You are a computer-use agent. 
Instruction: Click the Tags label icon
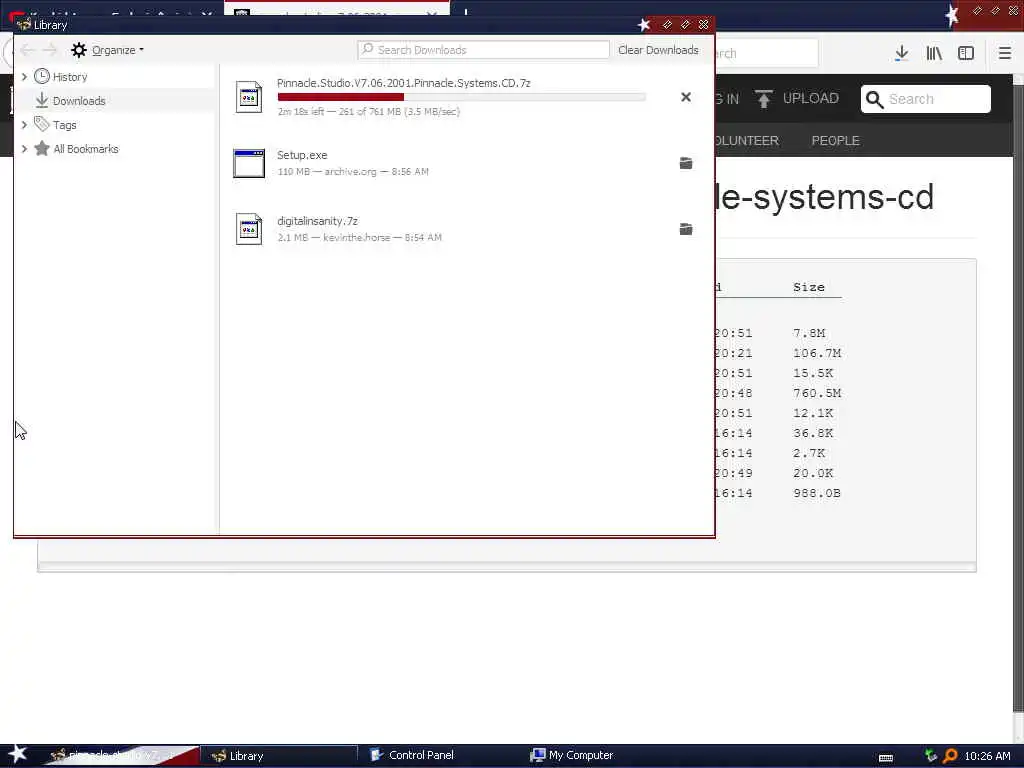[x=42, y=124]
